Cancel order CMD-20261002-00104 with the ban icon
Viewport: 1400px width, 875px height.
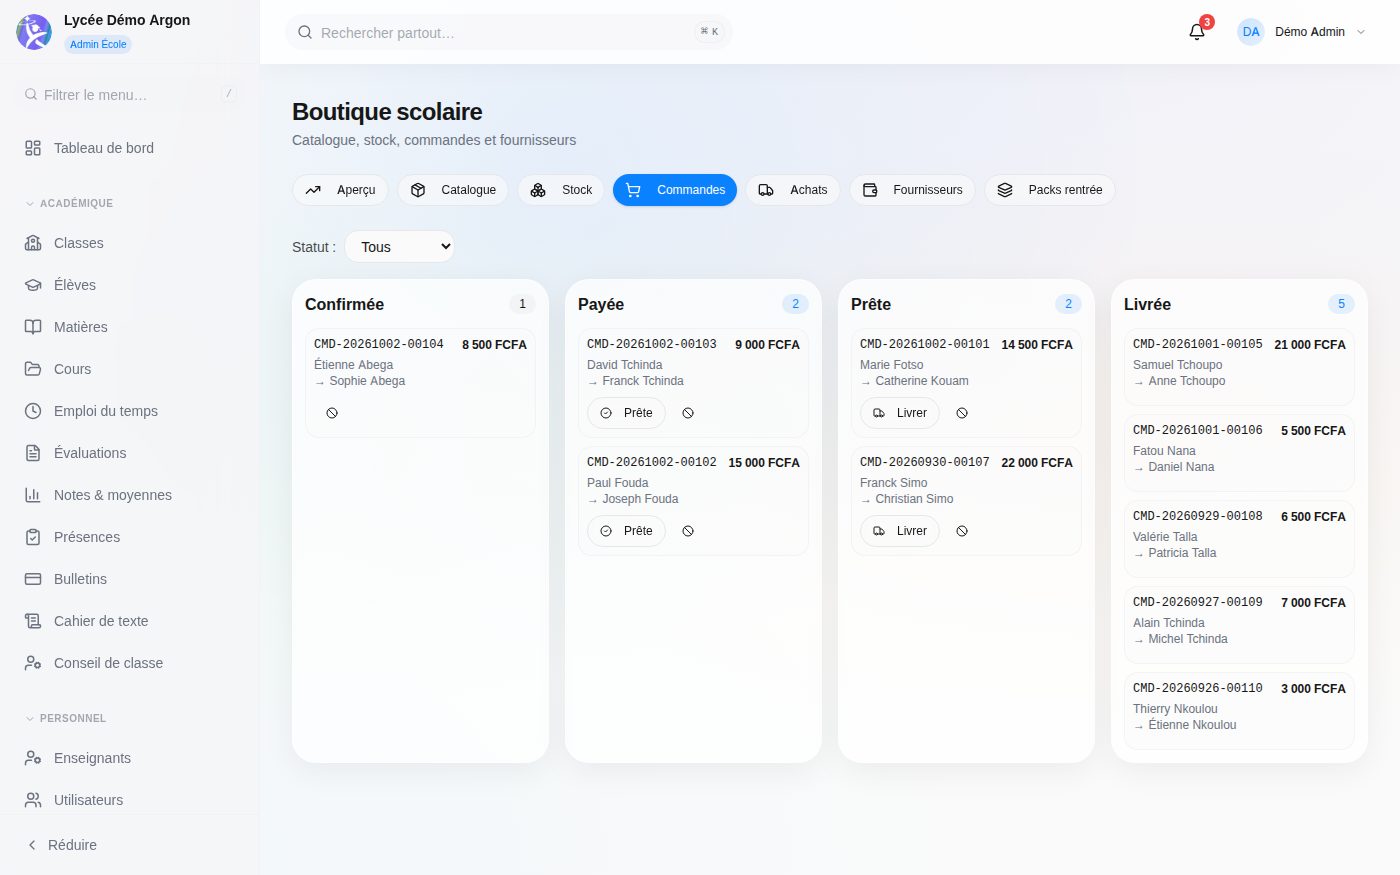point(332,413)
